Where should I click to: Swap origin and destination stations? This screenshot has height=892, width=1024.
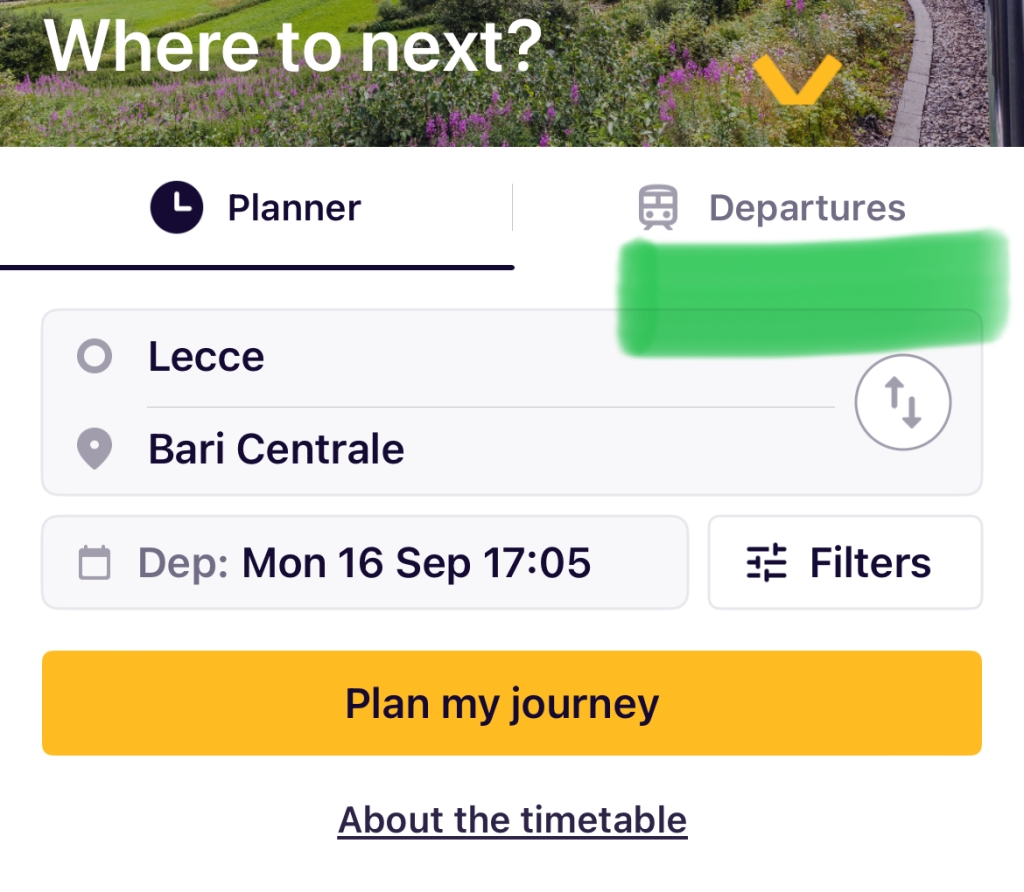(x=903, y=402)
